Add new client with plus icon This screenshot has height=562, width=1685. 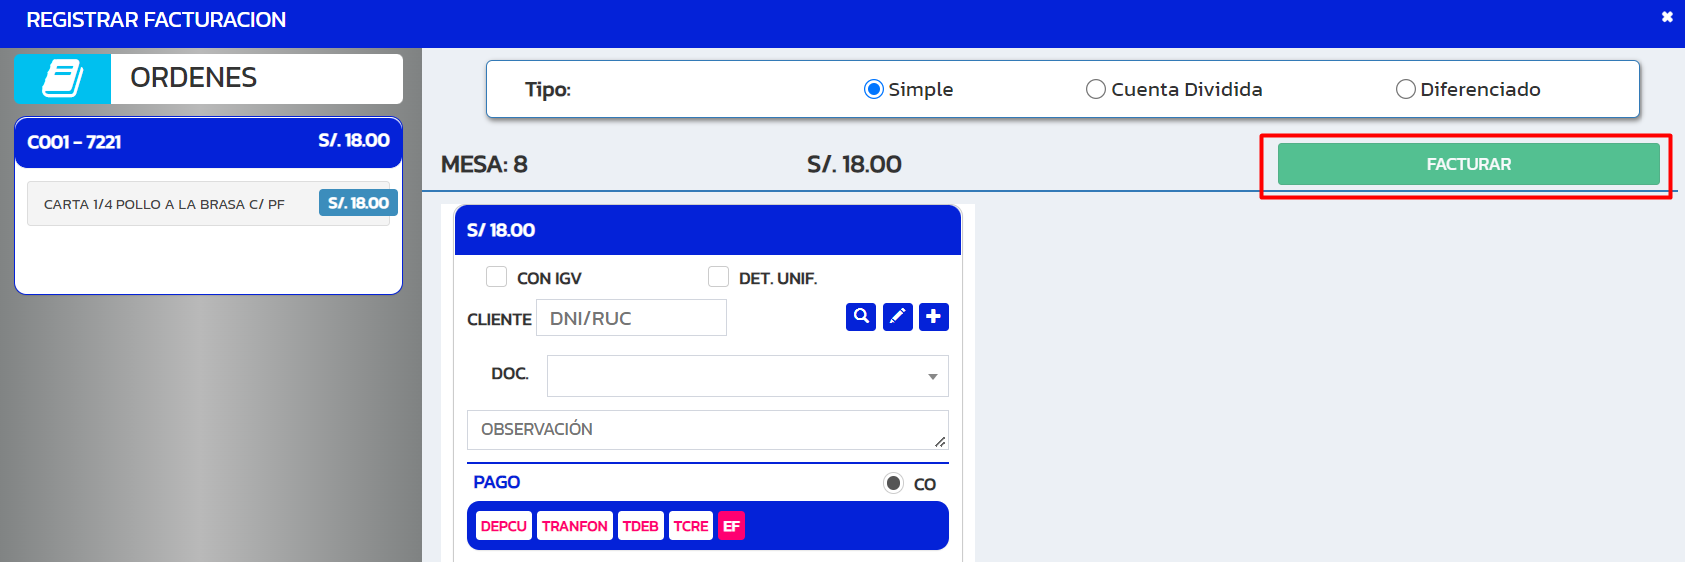(934, 317)
